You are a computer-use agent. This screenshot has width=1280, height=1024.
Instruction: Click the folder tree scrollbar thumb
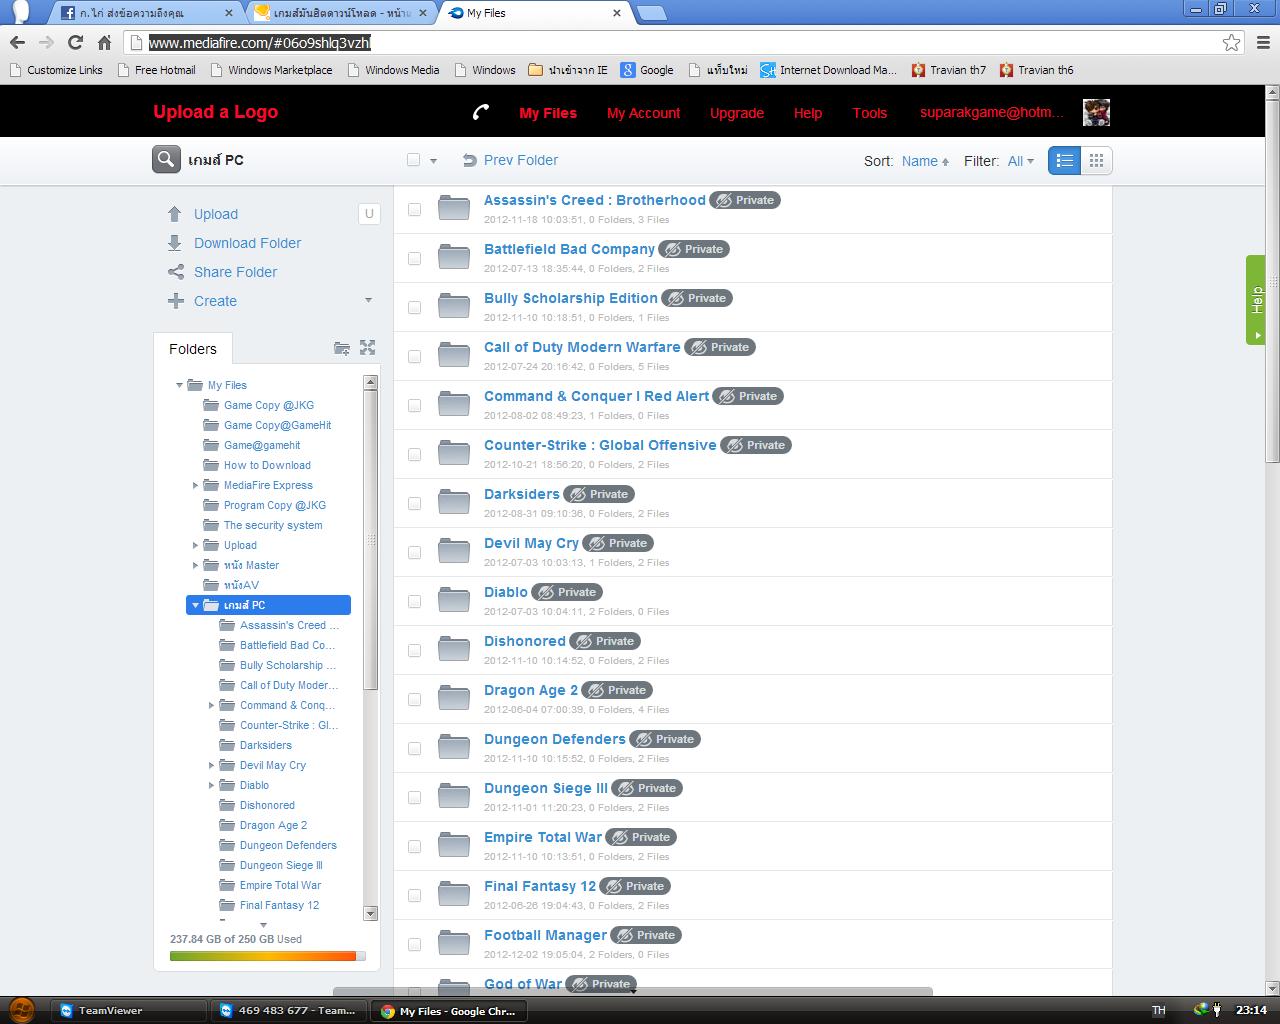370,540
